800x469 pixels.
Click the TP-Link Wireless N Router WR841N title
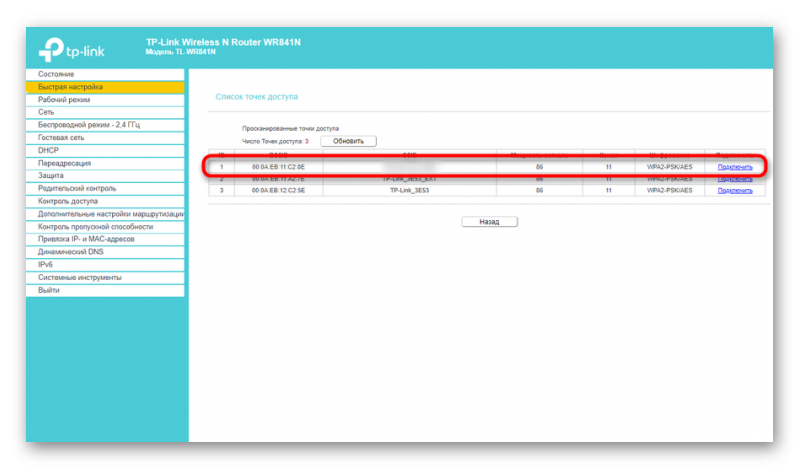[223, 42]
